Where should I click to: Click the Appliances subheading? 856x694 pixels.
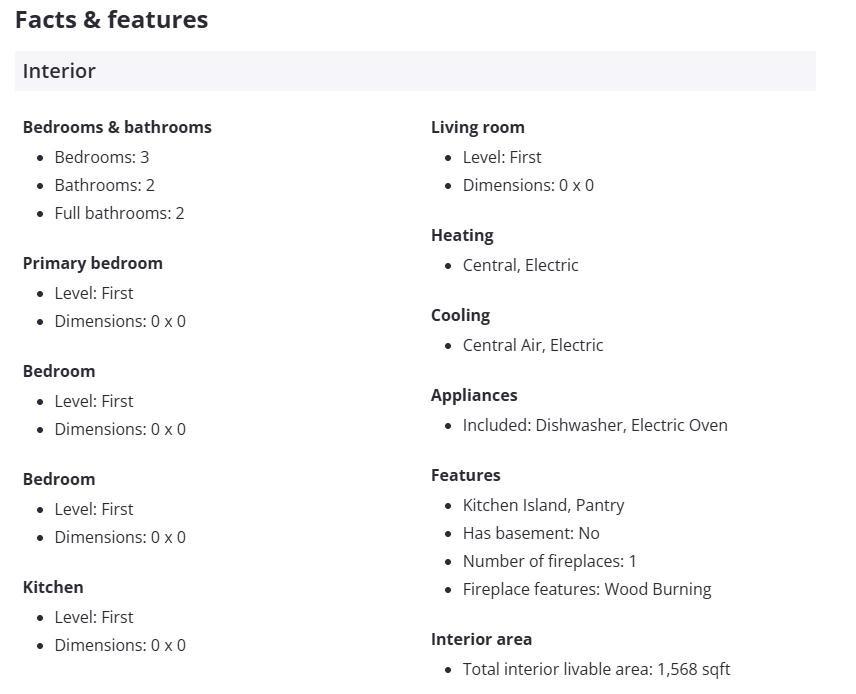(474, 395)
